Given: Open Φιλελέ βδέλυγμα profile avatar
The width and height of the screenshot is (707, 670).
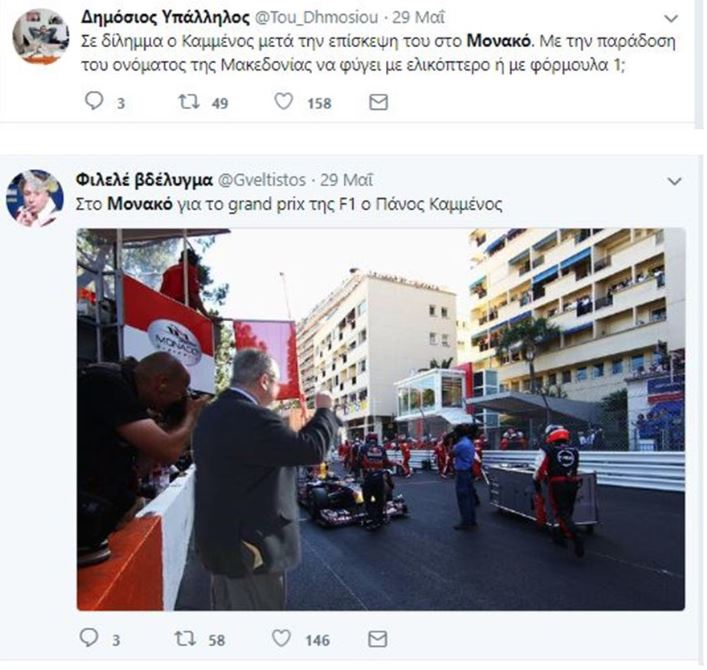Looking at the screenshot, I should point(35,198).
